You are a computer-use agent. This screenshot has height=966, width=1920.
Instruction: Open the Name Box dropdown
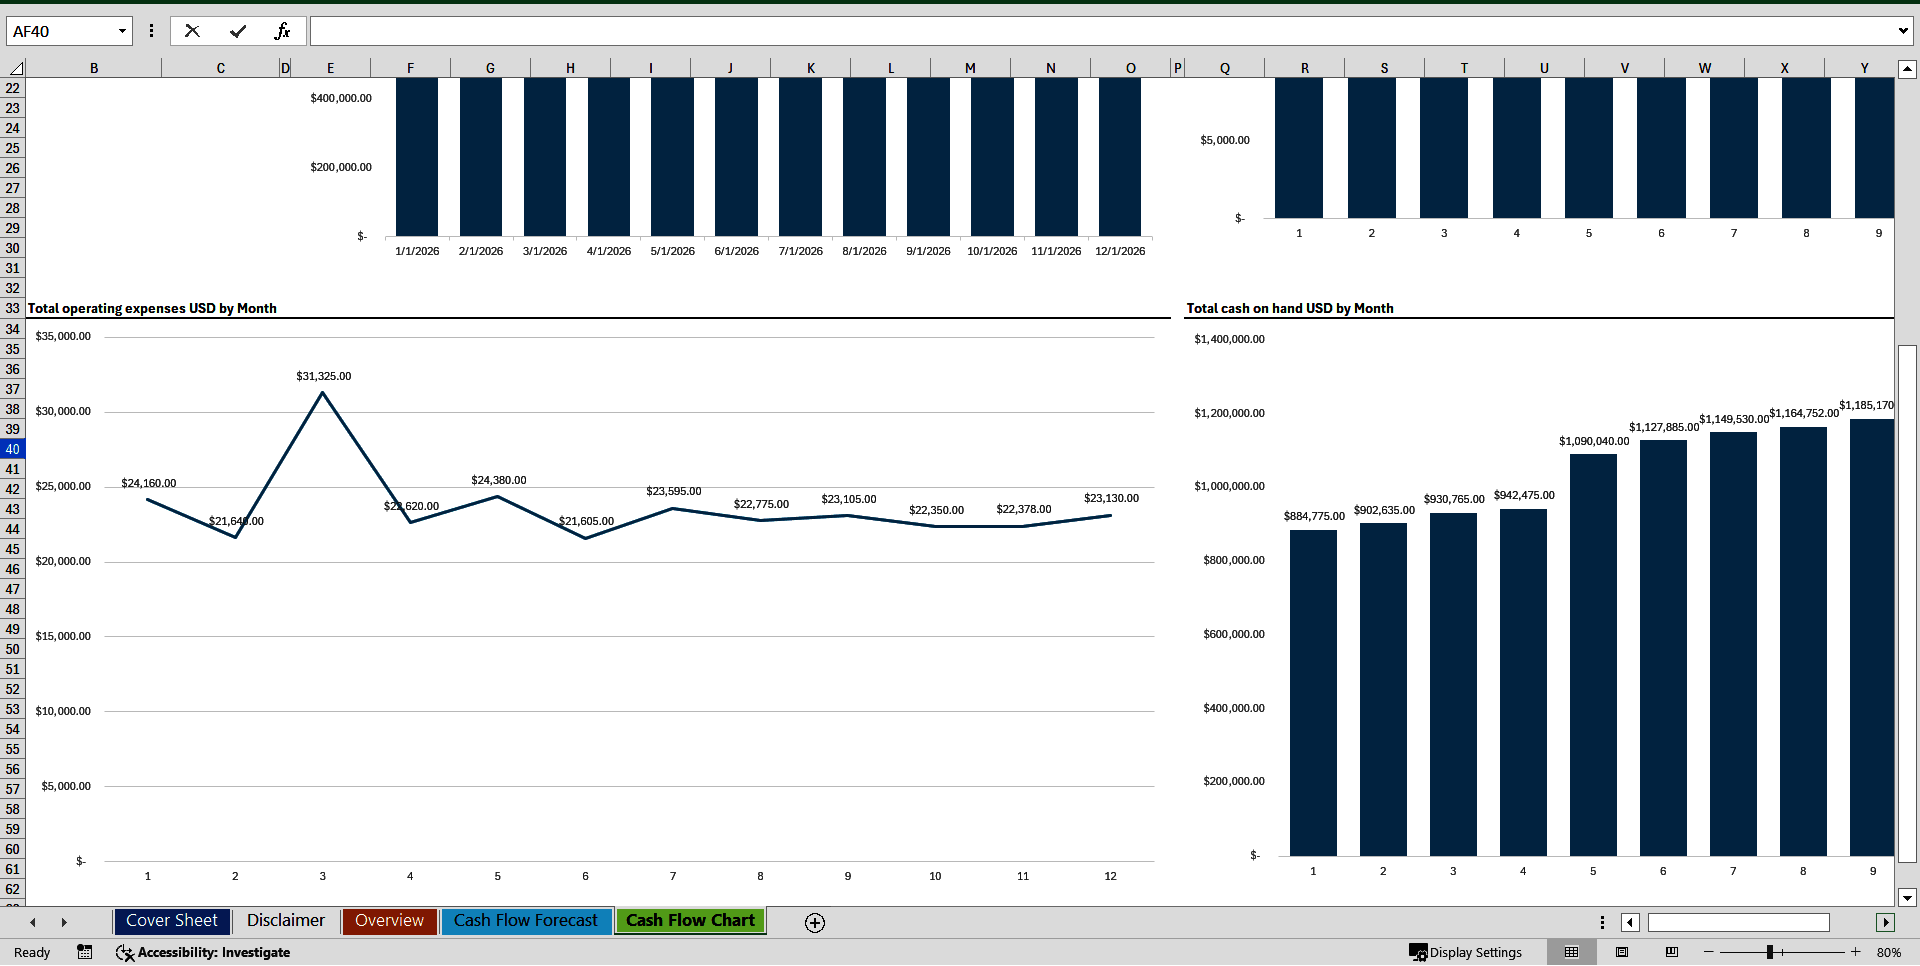tap(122, 30)
